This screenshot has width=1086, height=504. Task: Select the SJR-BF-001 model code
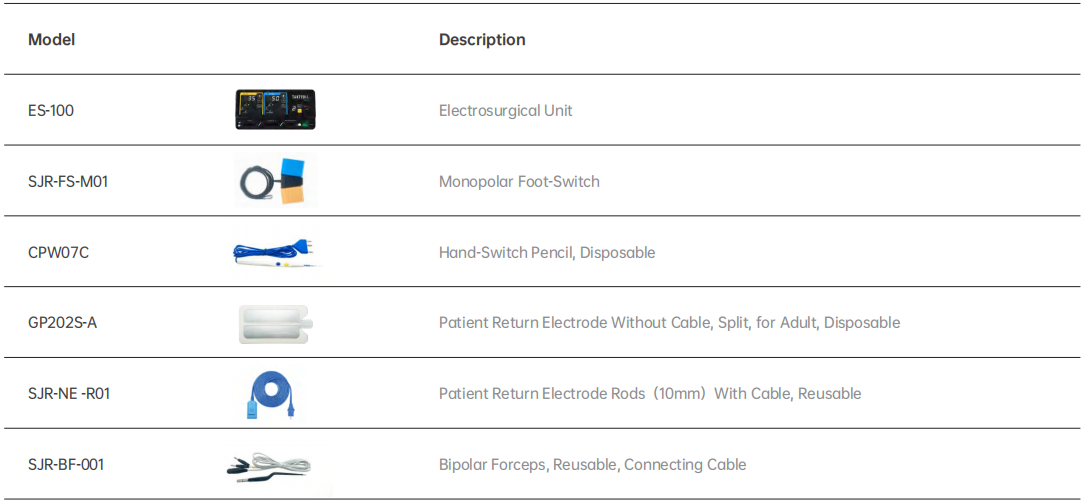pos(66,465)
